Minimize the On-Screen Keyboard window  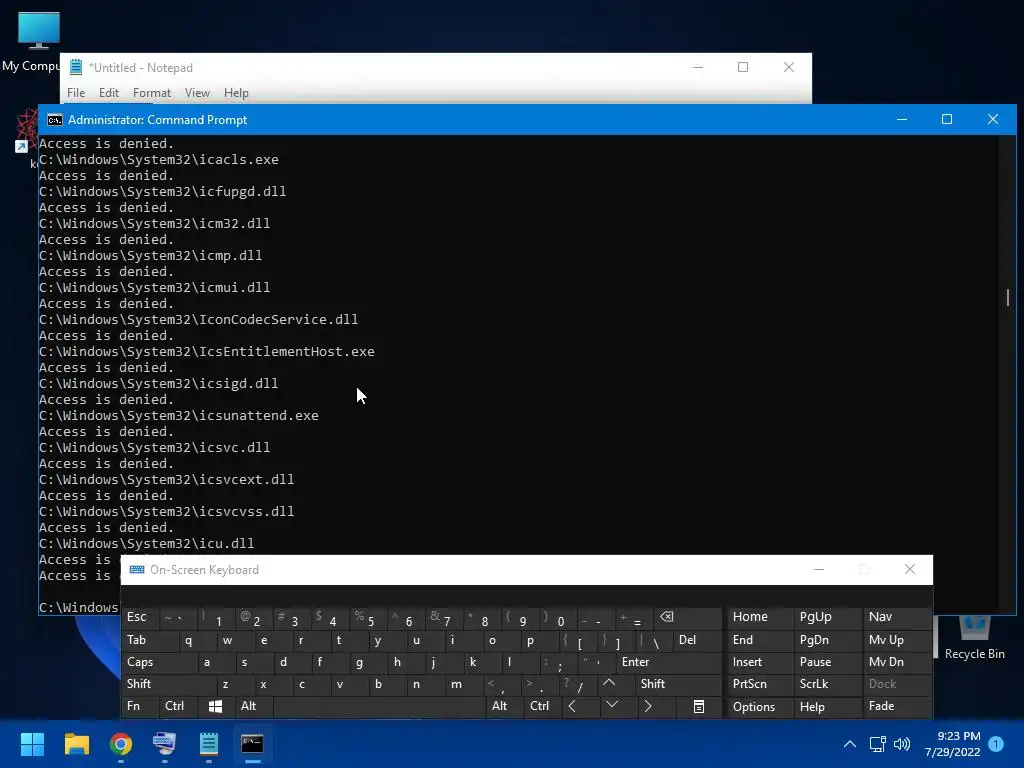(x=819, y=569)
